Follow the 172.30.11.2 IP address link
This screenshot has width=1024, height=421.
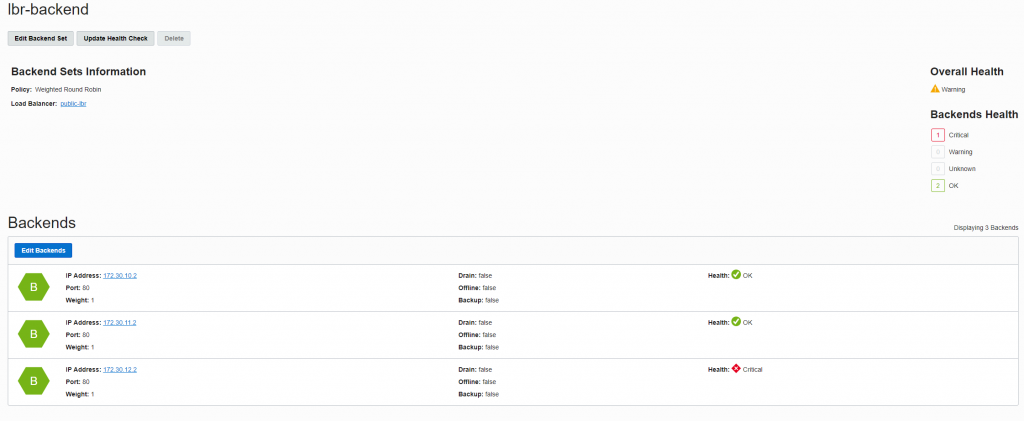[119, 322]
